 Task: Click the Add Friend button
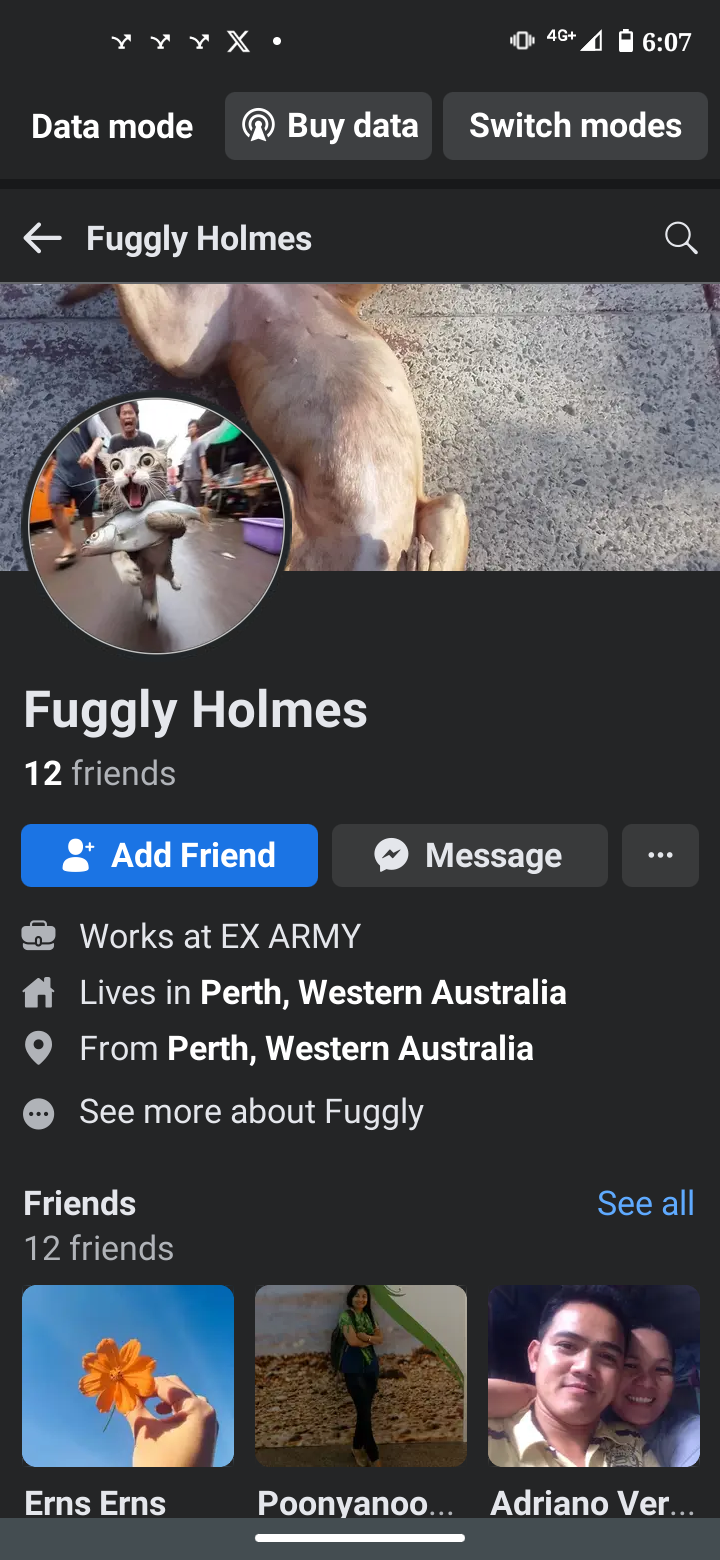(169, 855)
